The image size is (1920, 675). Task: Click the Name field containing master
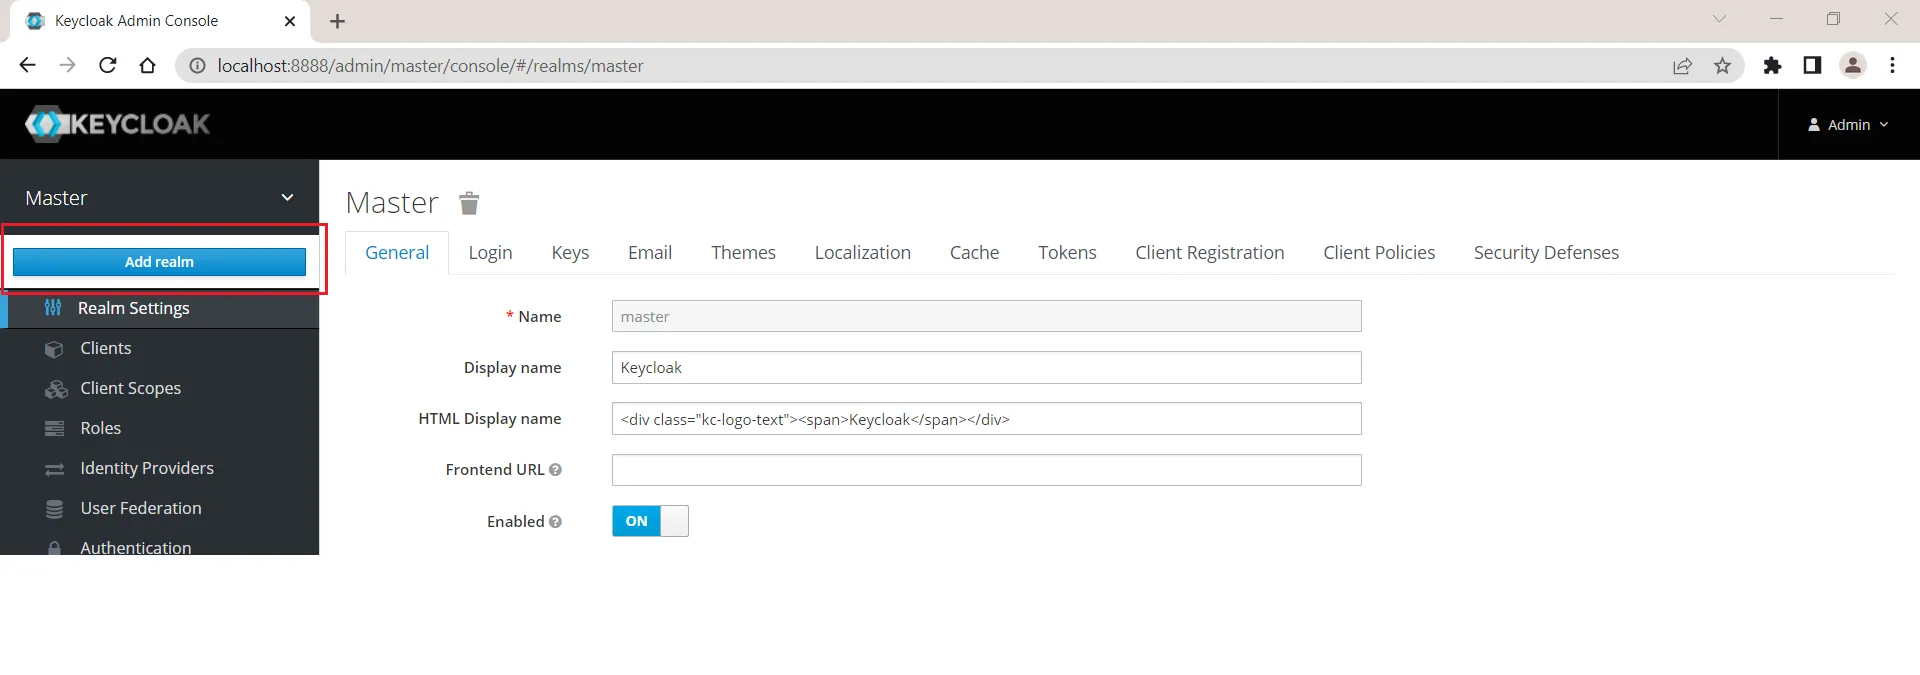pyautogui.click(x=986, y=316)
